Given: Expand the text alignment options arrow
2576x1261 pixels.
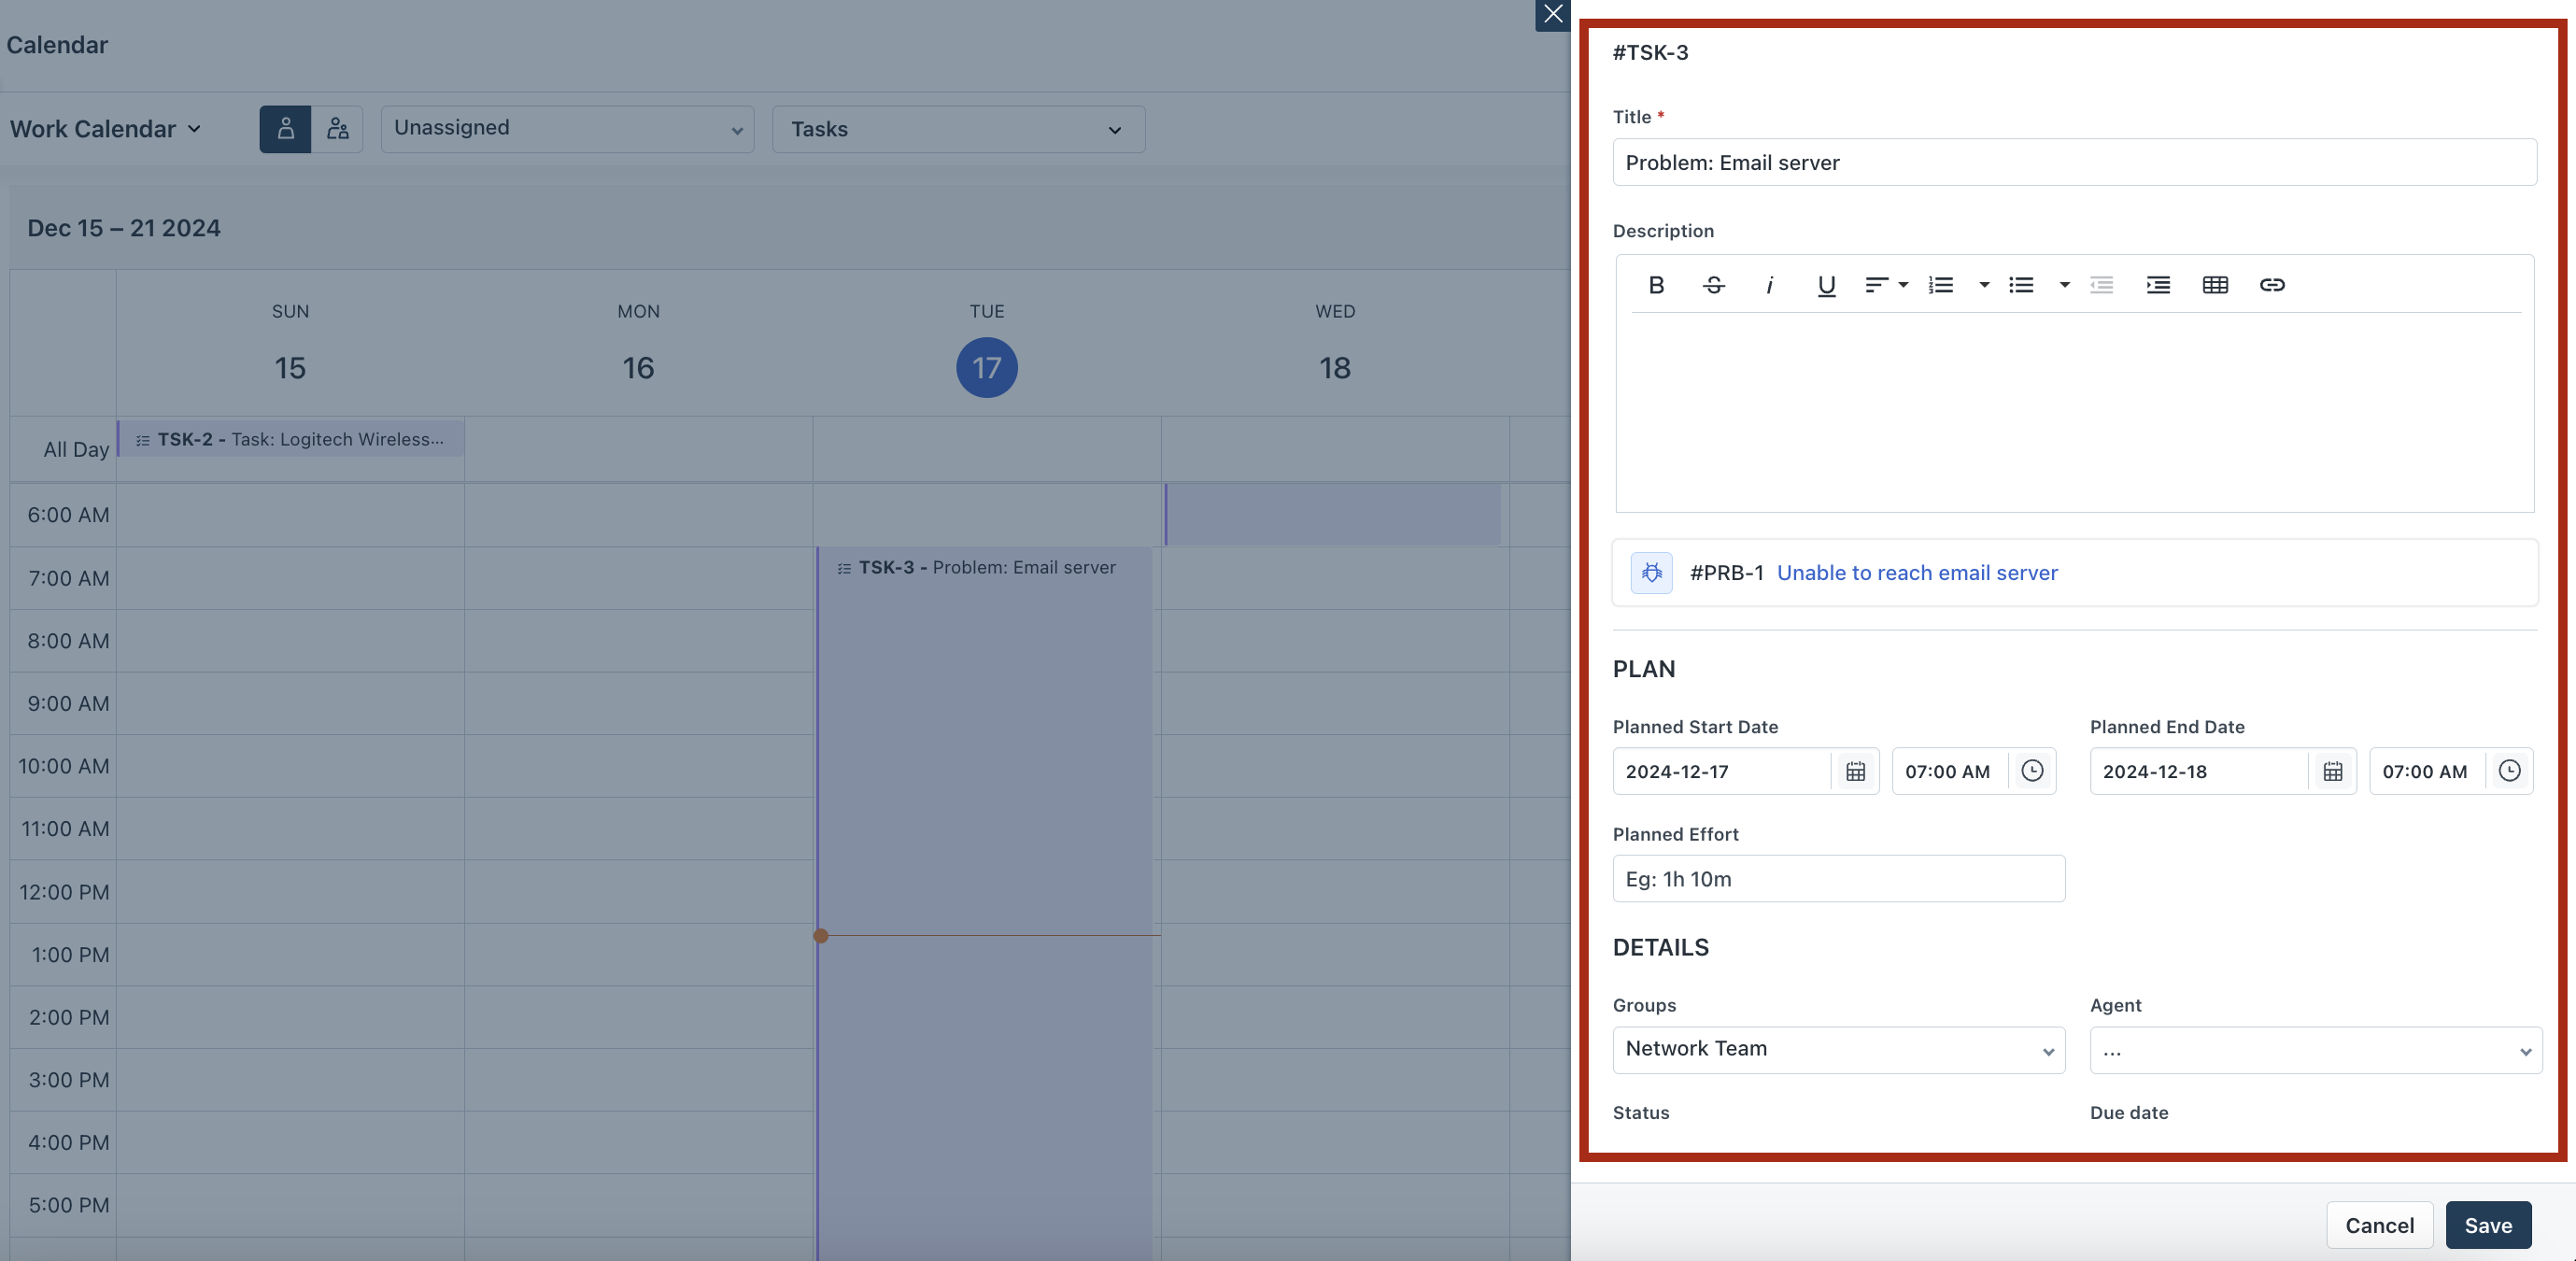Looking at the screenshot, I should click(1903, 285).
